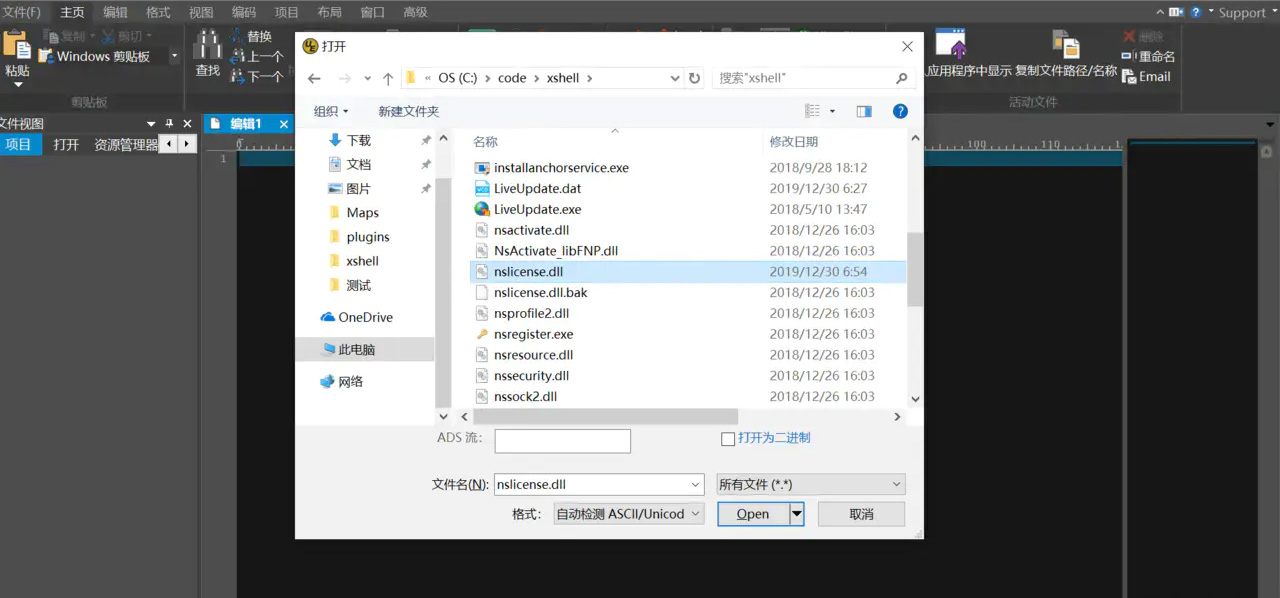Screen dimensions: 1280x598
Task: Click the 搜索"xshell" search field
Action: pyautogui.click(x=804, y=78)
